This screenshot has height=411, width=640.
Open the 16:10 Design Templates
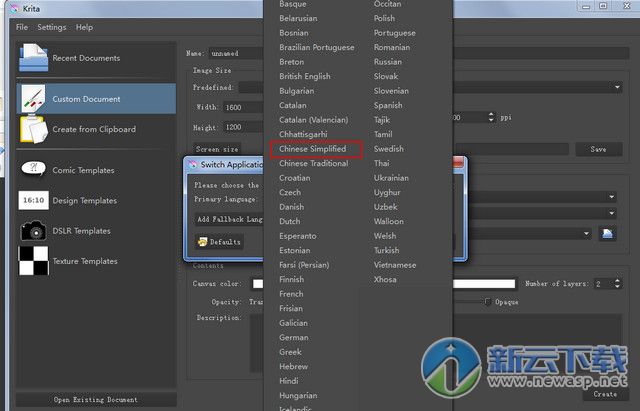coord(32,201)
